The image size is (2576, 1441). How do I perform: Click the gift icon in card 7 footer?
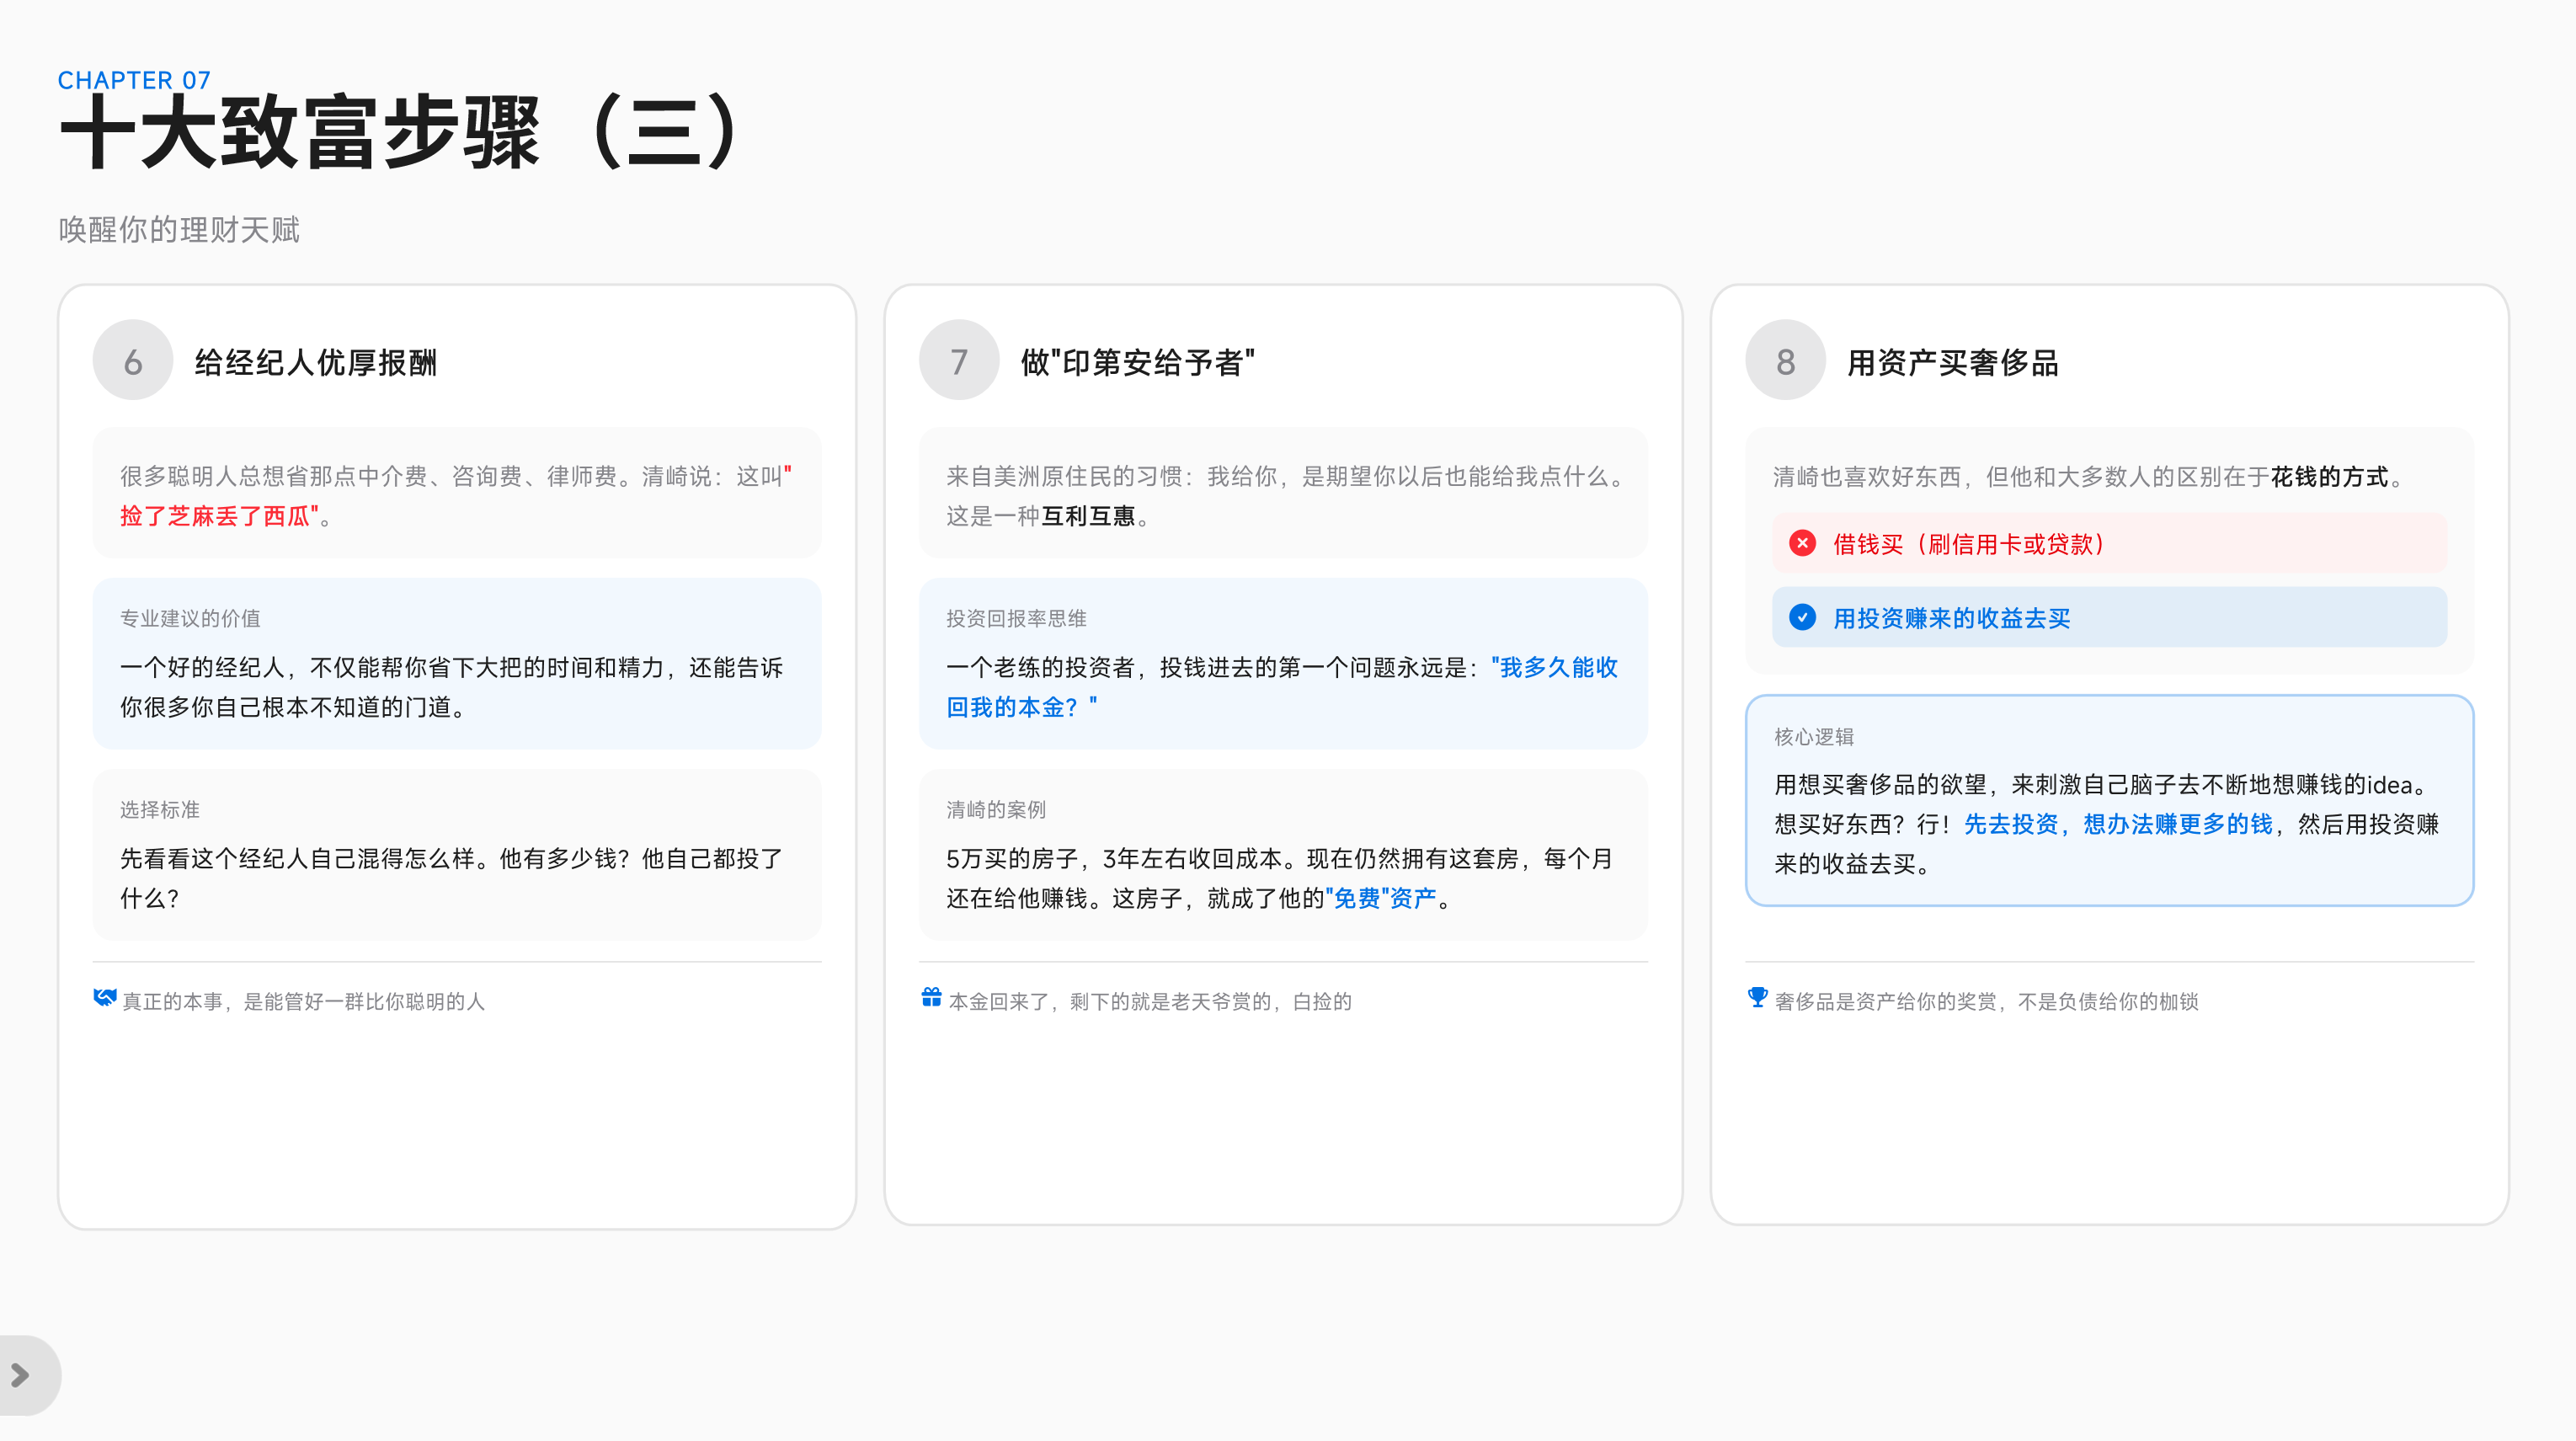(931, 997)
